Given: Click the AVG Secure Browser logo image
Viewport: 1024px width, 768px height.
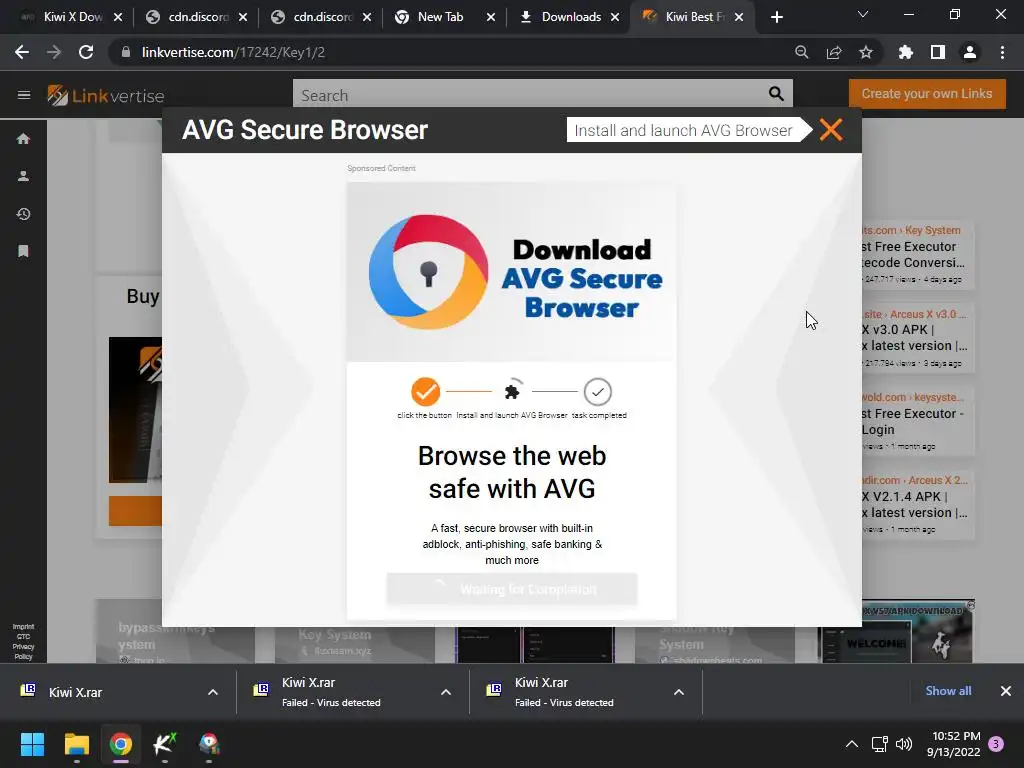Looking at the screenshot, I should pyautogui.click(x=428, y=272).
